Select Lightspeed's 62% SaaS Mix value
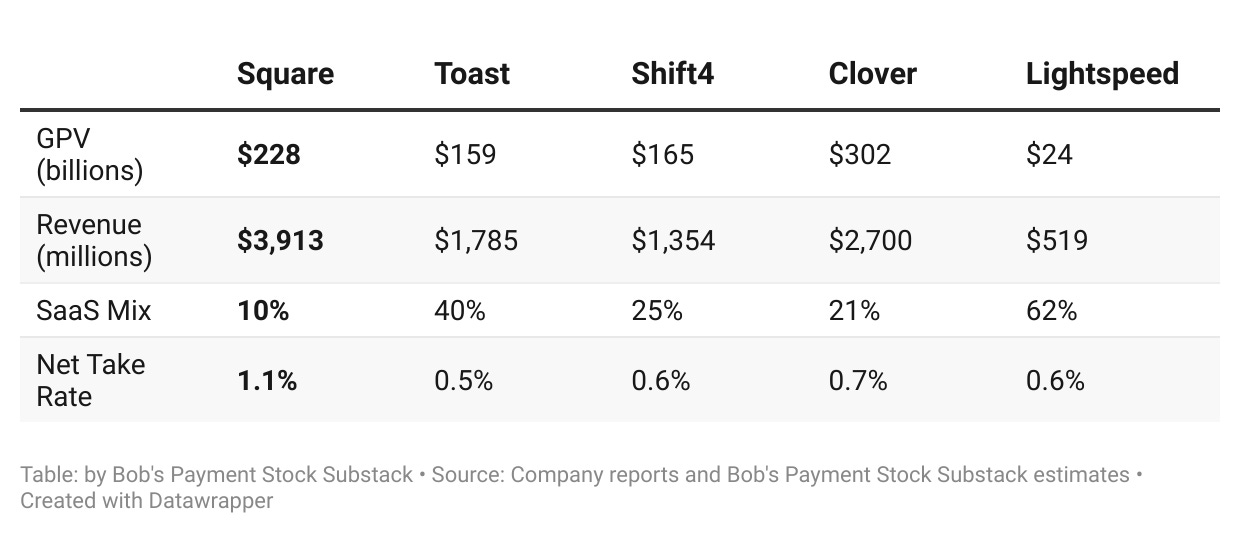Image resolution: width=1240 pixels, height=534 pixels. [x=1052, y=311]
